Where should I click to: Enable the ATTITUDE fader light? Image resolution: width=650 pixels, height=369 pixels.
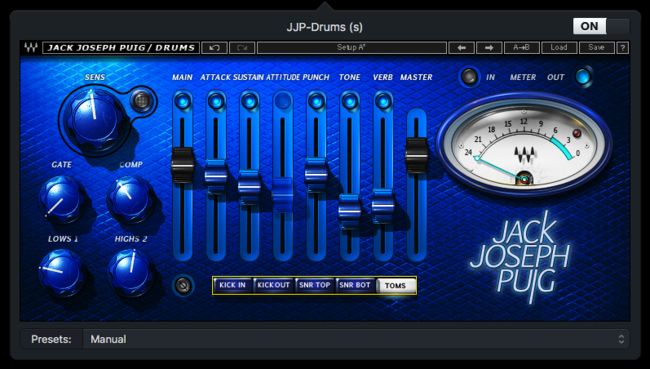[283, 101]
